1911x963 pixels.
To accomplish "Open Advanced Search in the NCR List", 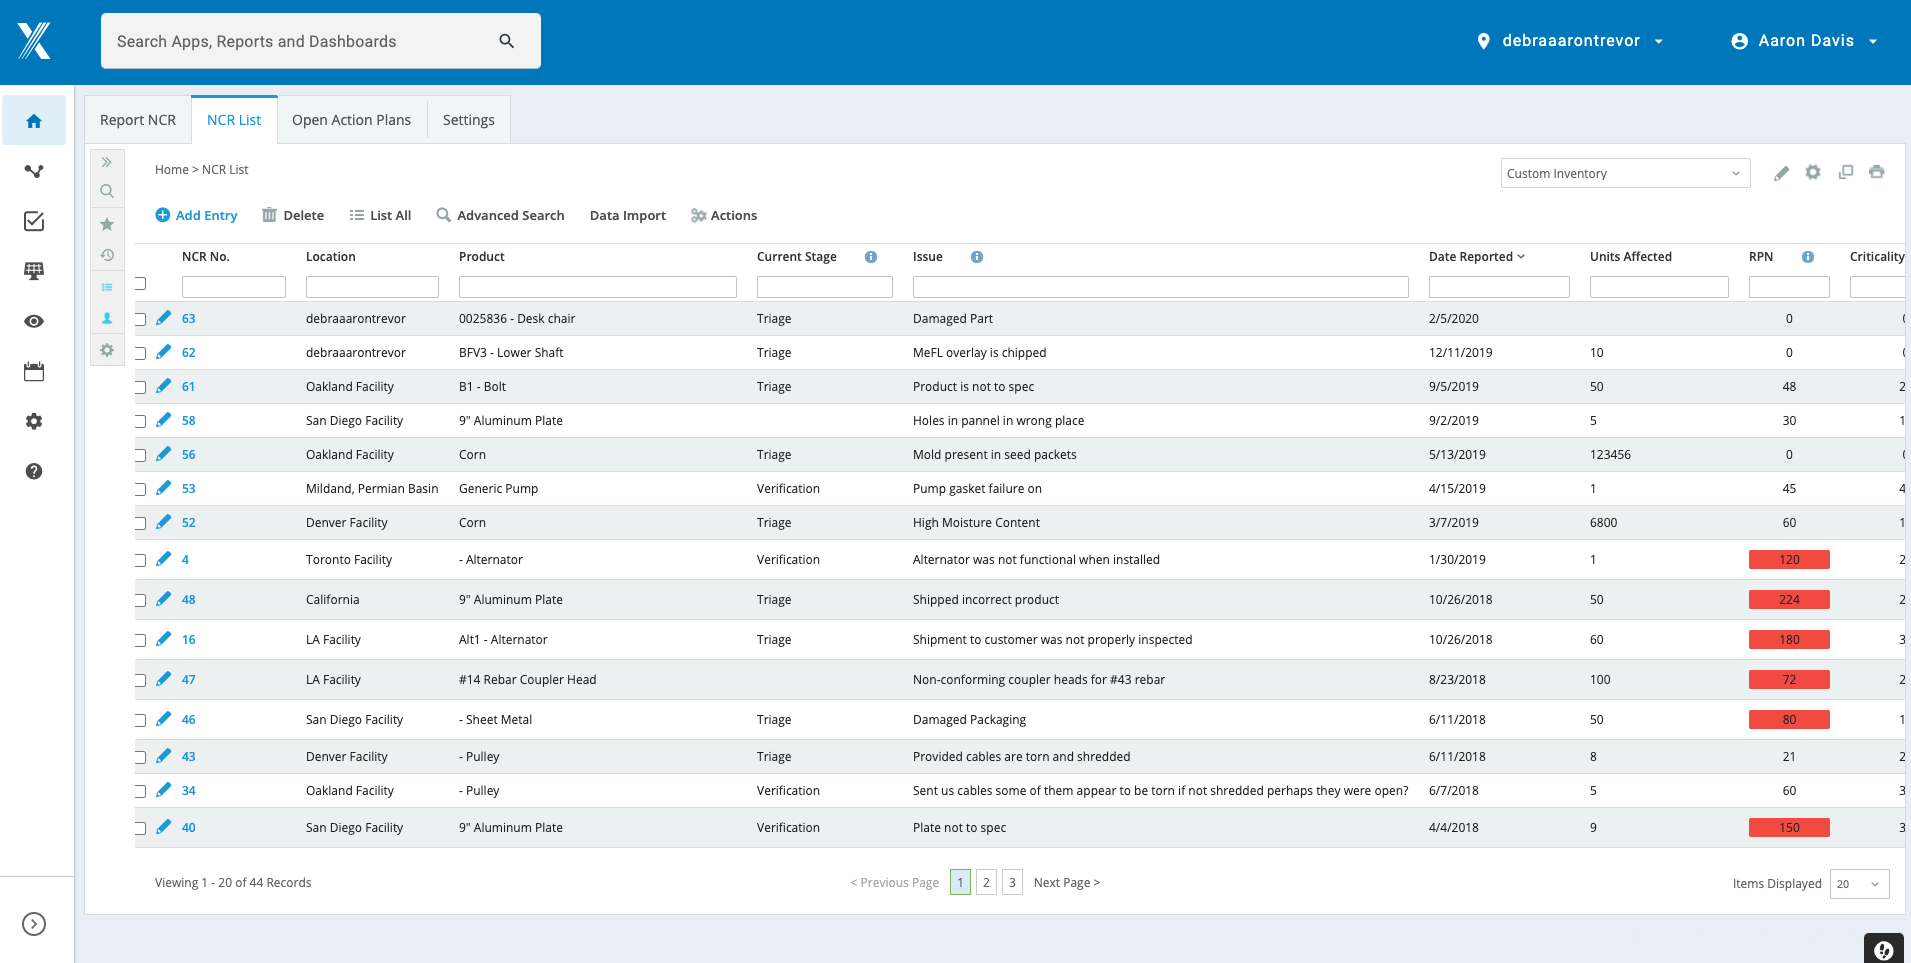I will [500, 215].
